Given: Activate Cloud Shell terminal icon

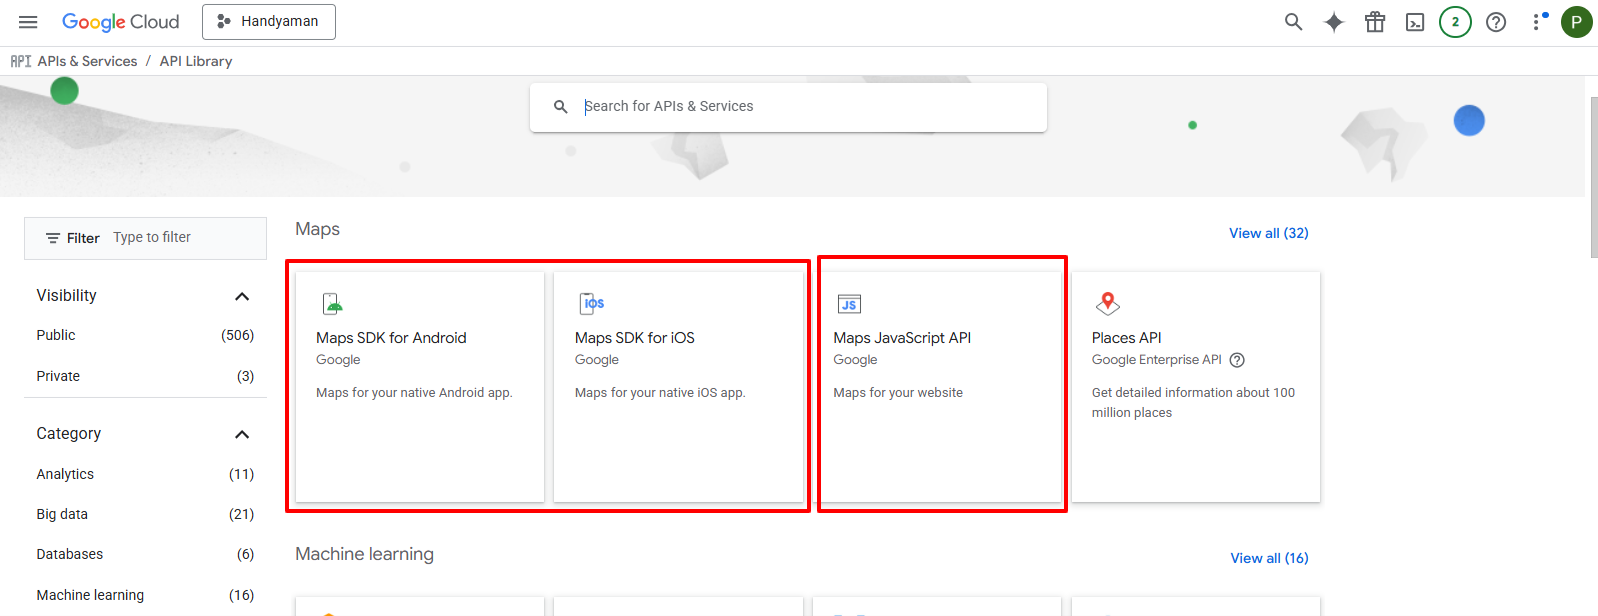Looking at the screenshot, I should pos(1415,22).
